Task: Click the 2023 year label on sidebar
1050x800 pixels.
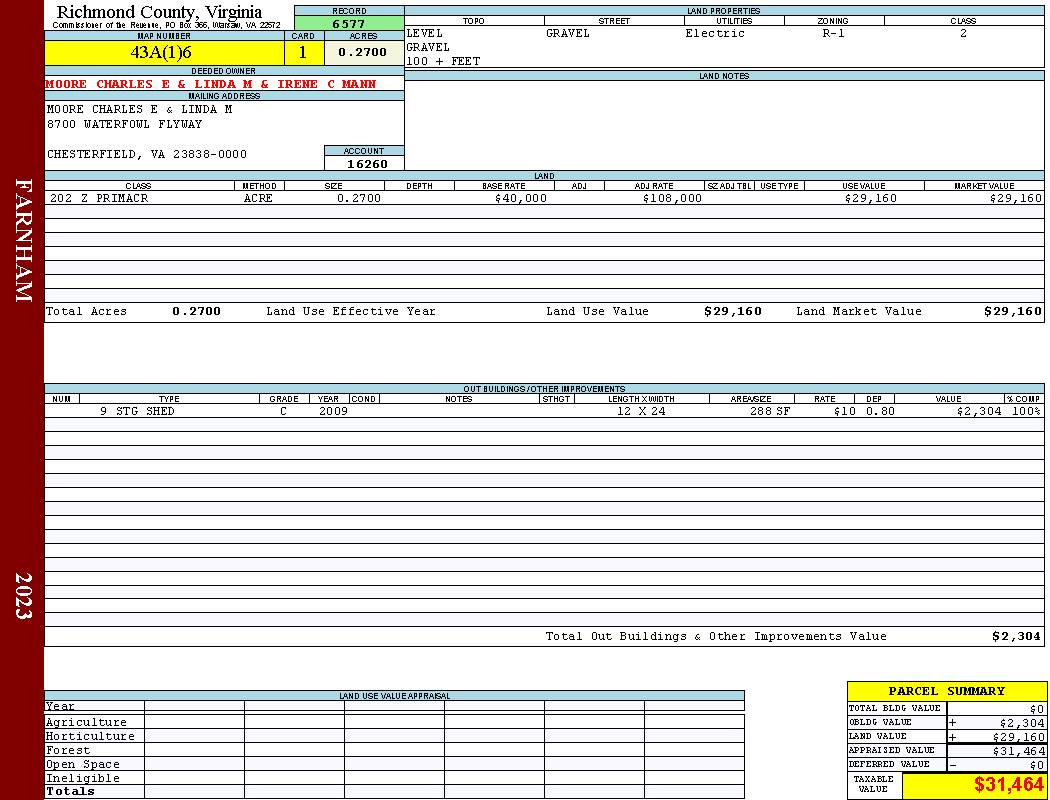Action: tap(23, 595)
